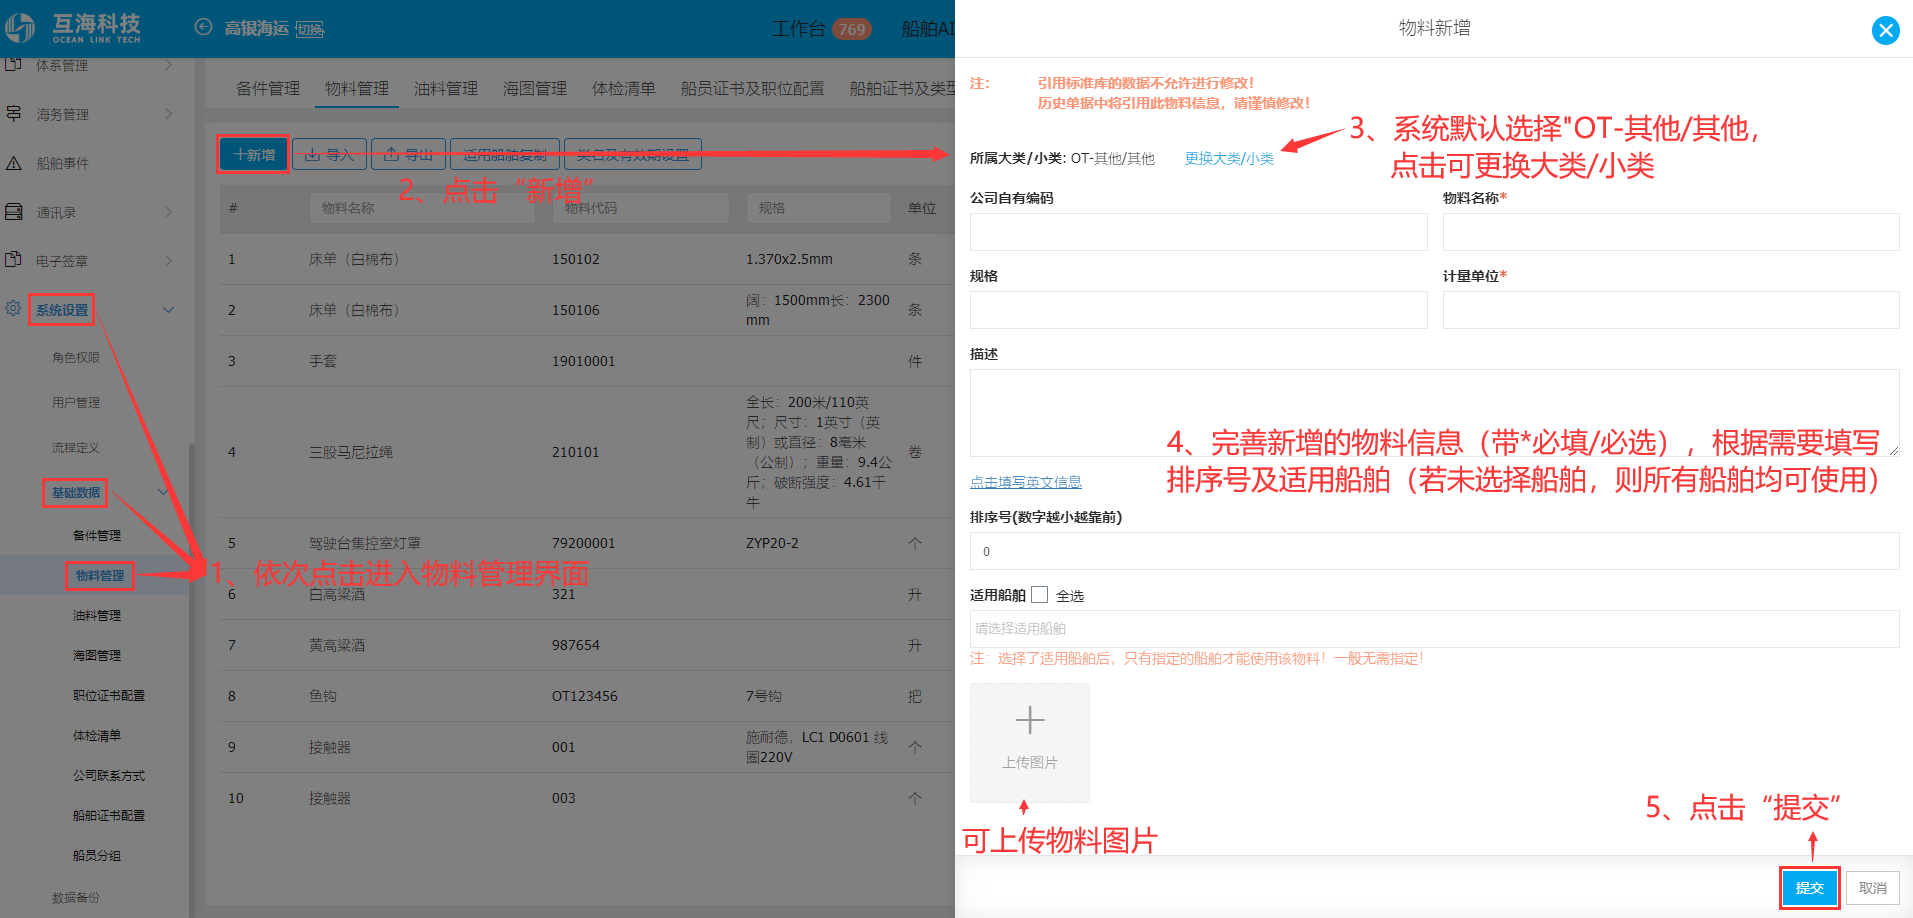Click the 船舶事件 warning triangle icon
The image size is (1913, 918).
pos(14,163)
